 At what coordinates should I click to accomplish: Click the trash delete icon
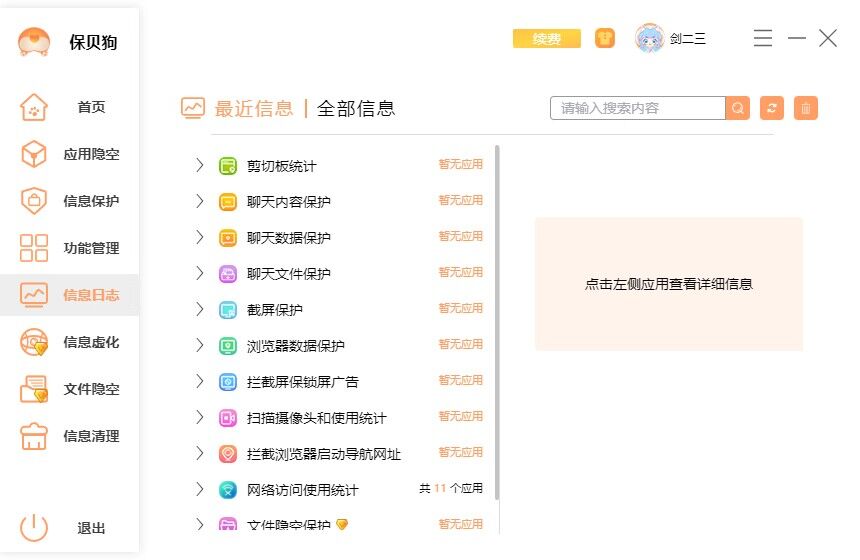[806, 108]
